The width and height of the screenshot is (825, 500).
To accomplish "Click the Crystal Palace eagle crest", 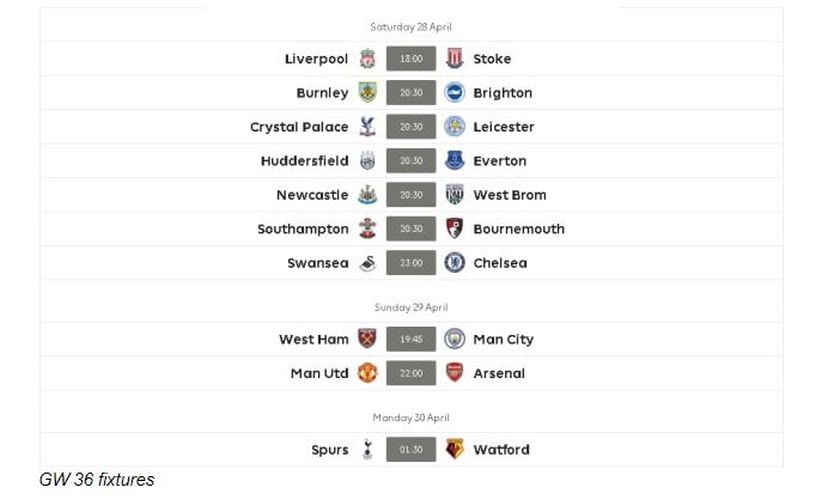I will click(x=367, y=127).
